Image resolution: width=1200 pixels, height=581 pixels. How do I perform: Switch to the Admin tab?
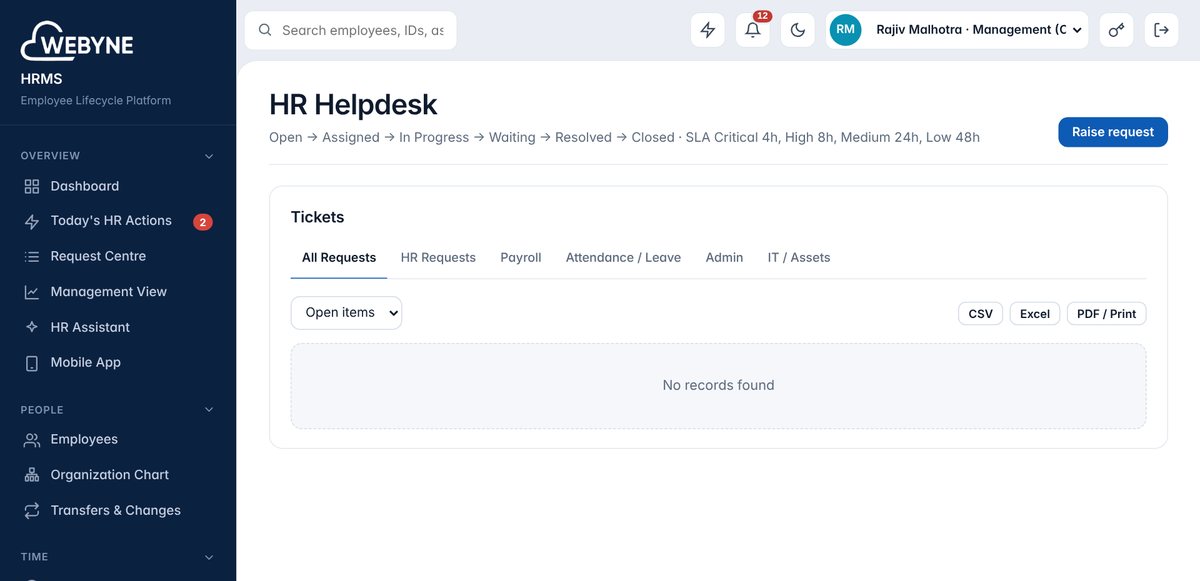tap(724, 257)
